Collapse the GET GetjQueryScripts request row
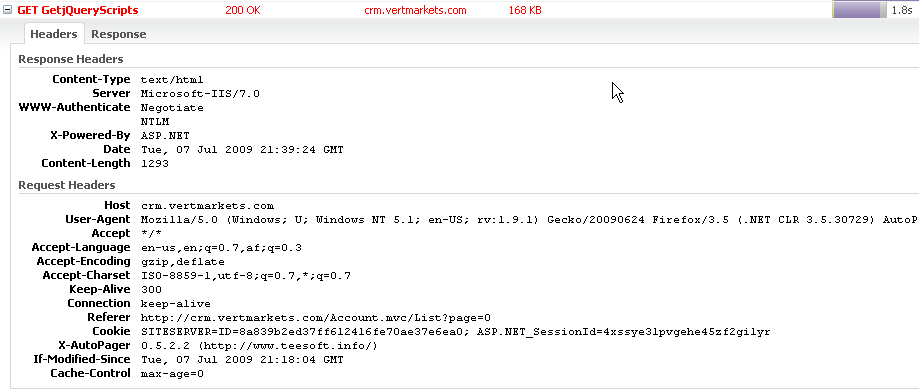 pos(8,10)
